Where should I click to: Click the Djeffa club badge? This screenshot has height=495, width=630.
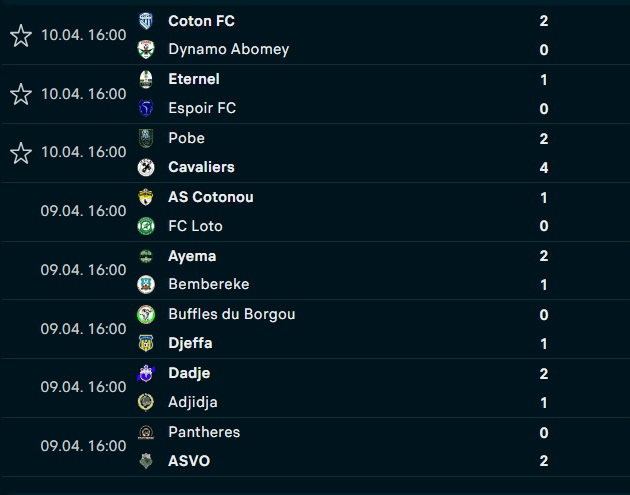pyautogui.click(x=147, y=343)
